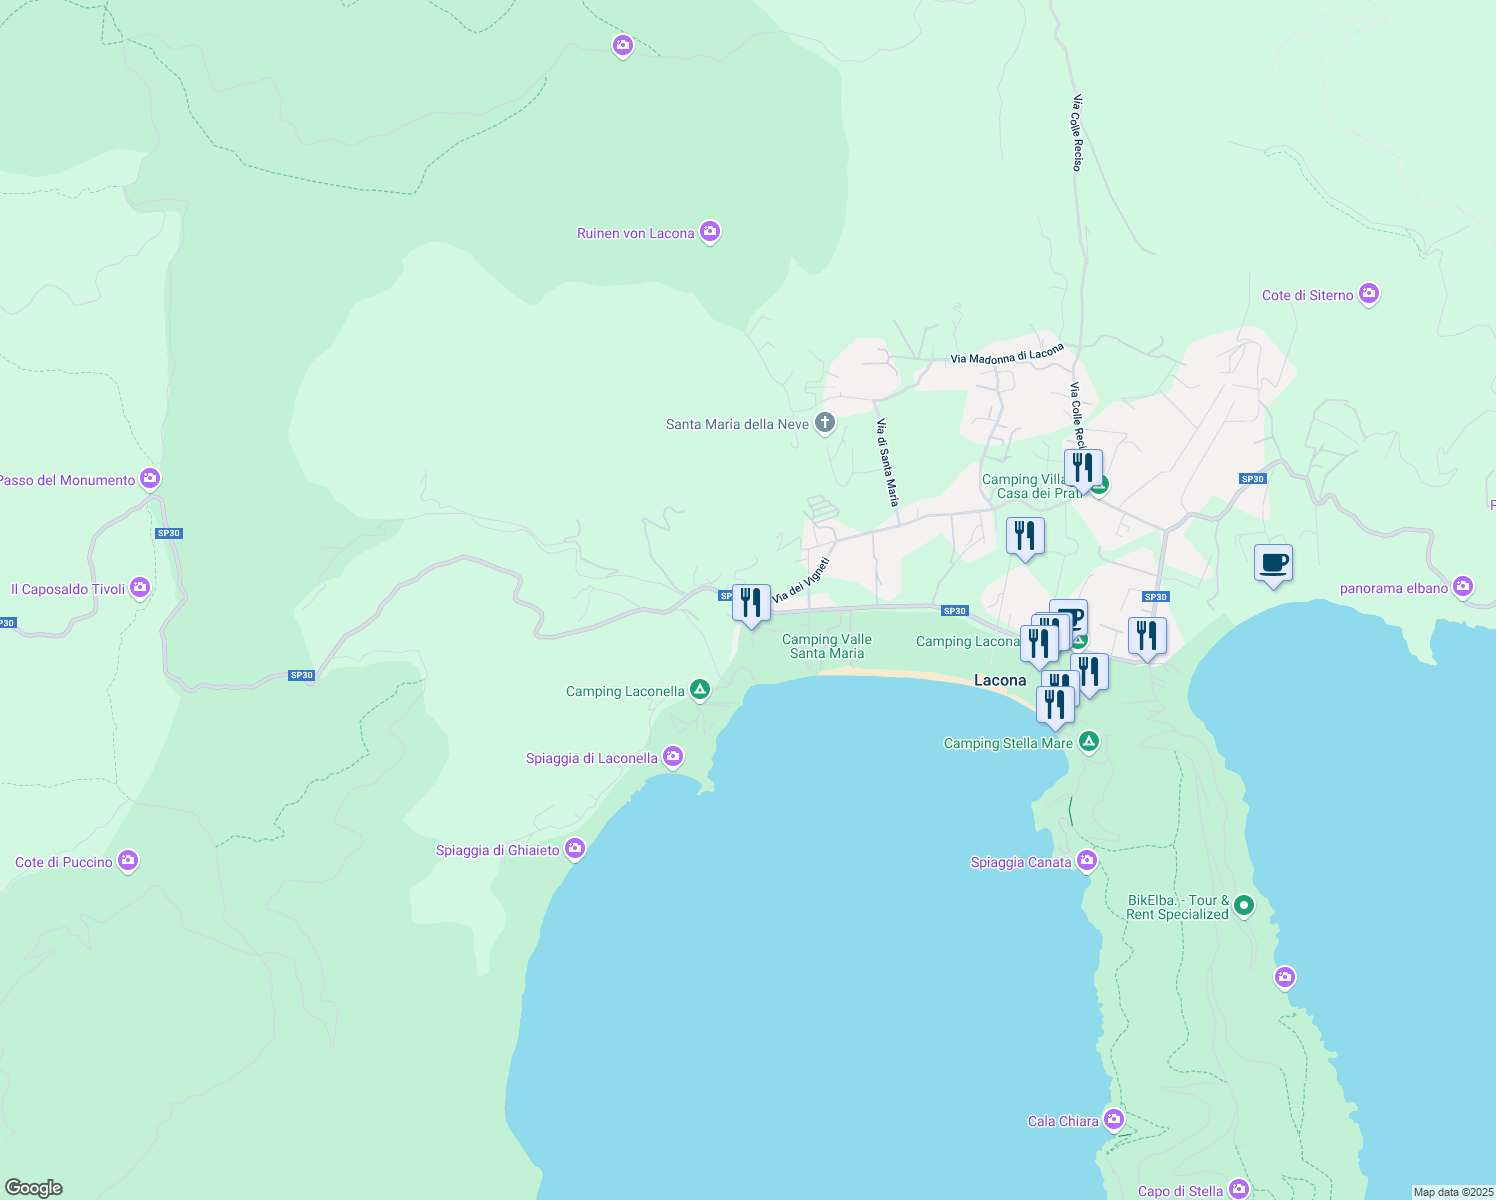Open Spiaggia di Laconella beach marker
Screen dimensions: 1496x1200
[673, 757]
